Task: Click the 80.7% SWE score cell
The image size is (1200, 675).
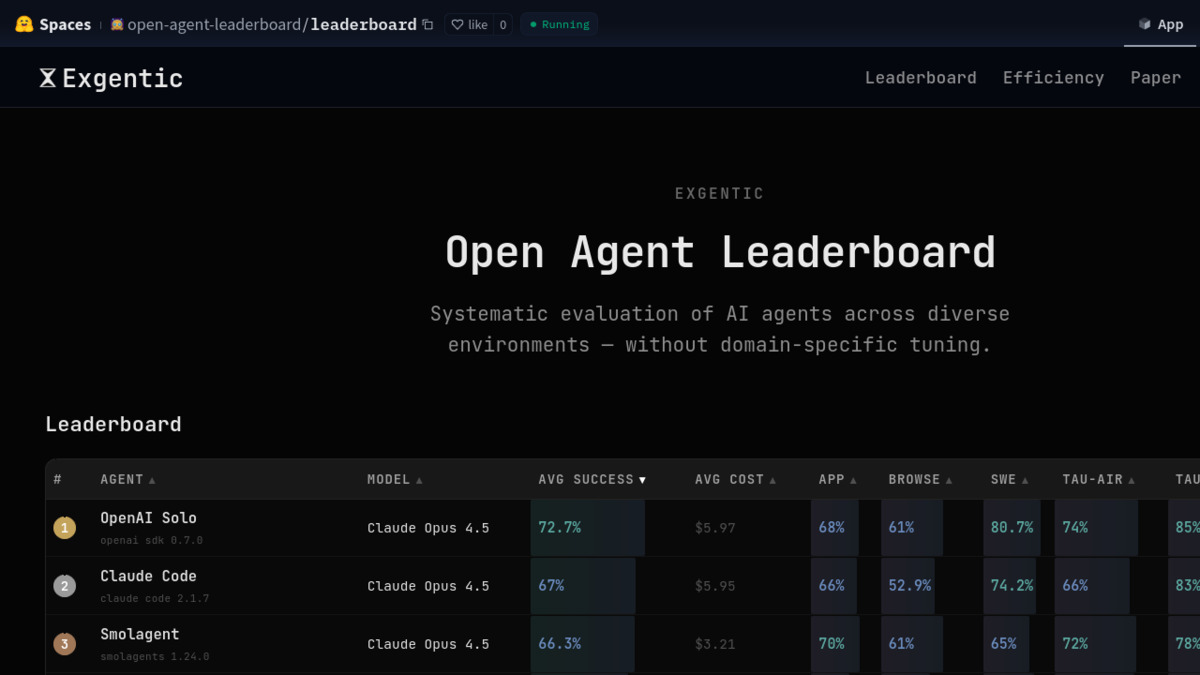Action: point(1012,527)
